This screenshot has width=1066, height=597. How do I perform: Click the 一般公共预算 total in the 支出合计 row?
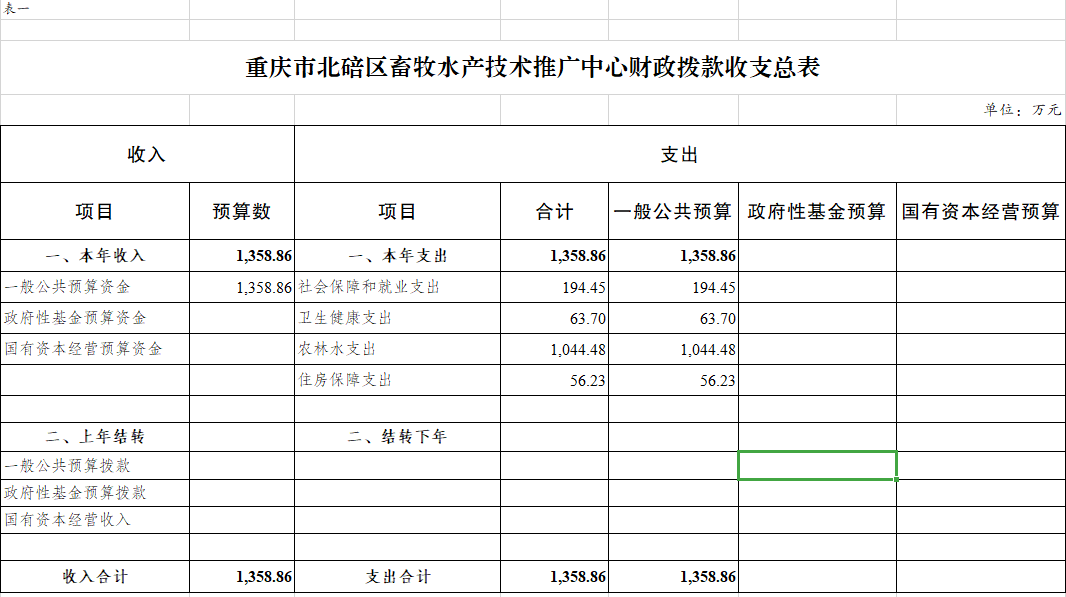(x=674, y=577)
